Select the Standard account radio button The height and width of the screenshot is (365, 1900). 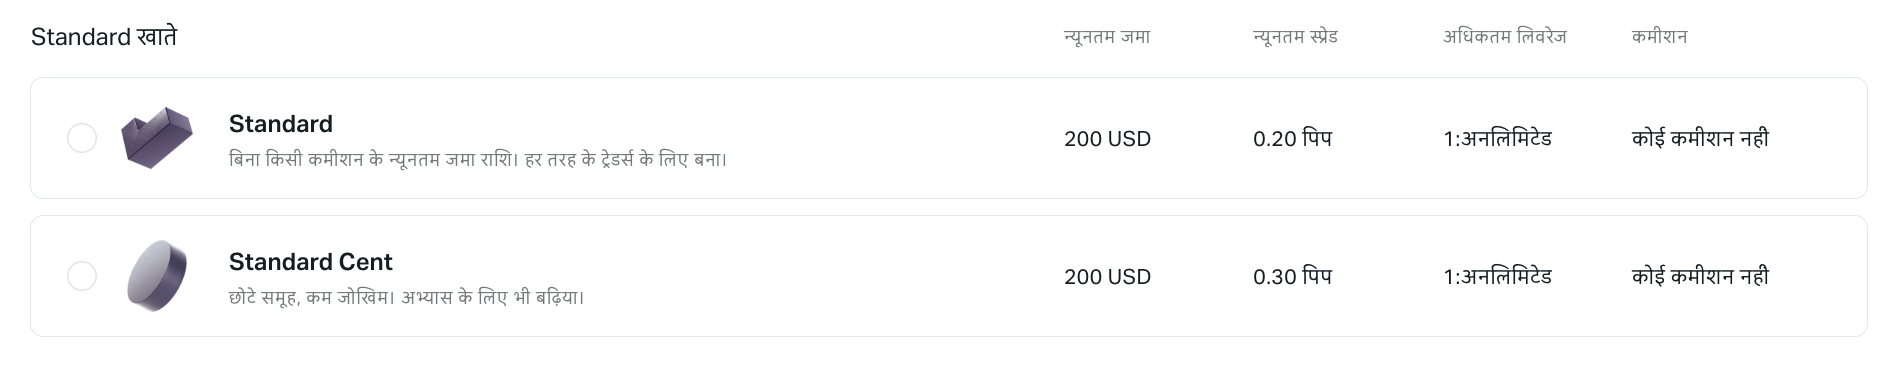click(82, 138)
